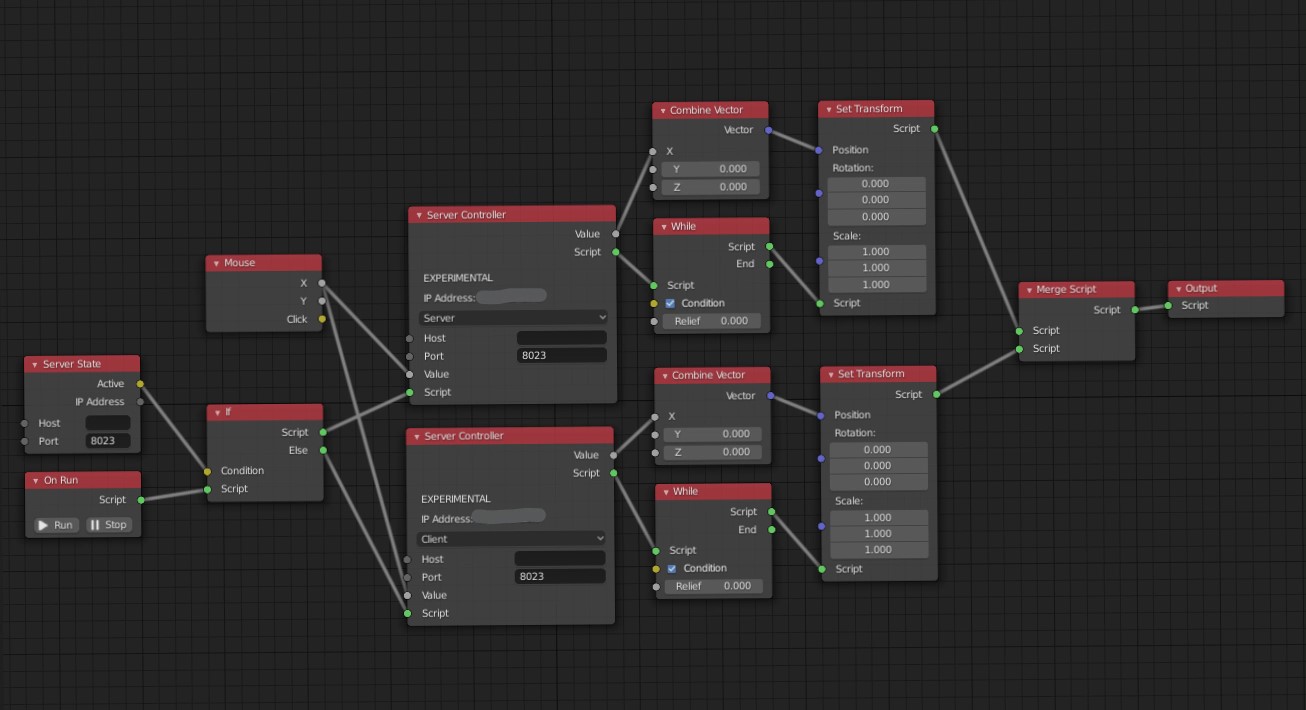Click the Stop pause icon in On Run node
This screenshot has width=1306, height=710.
coord(95,525)
